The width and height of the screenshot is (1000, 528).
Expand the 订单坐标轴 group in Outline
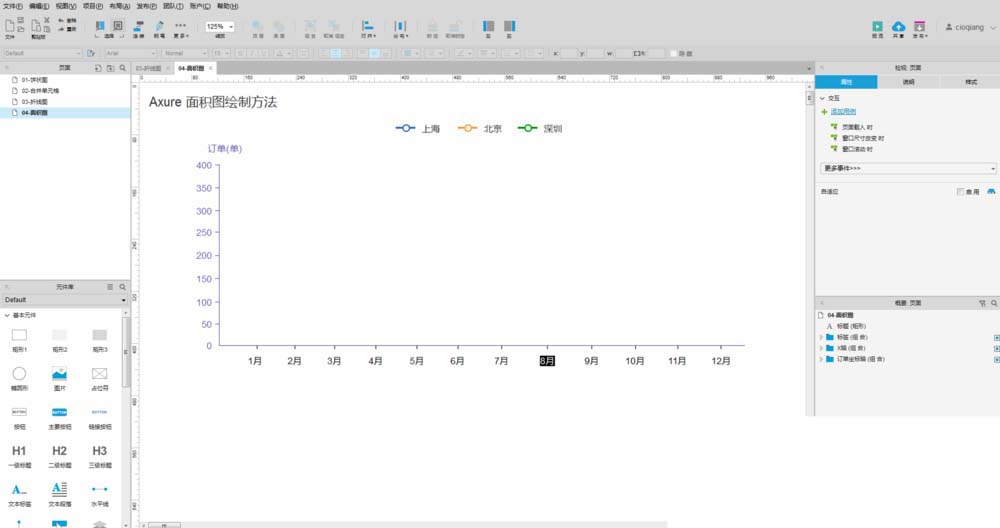point(821,359)
